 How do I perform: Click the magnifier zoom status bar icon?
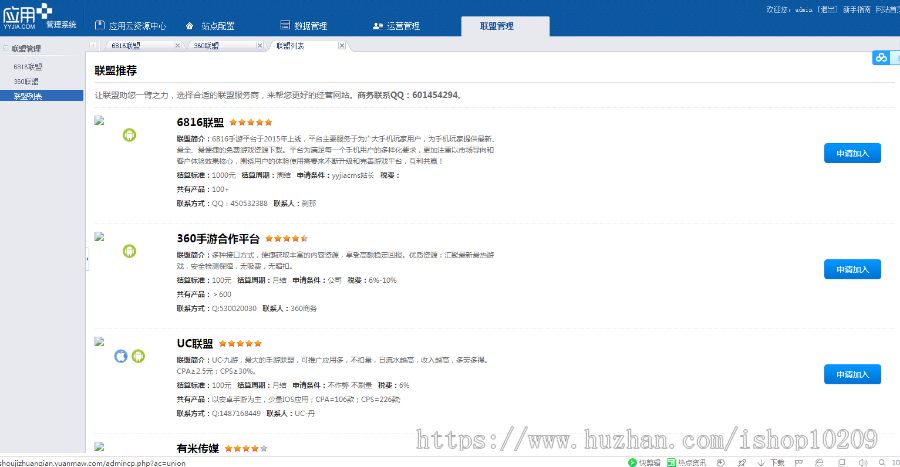click(882, 462)
